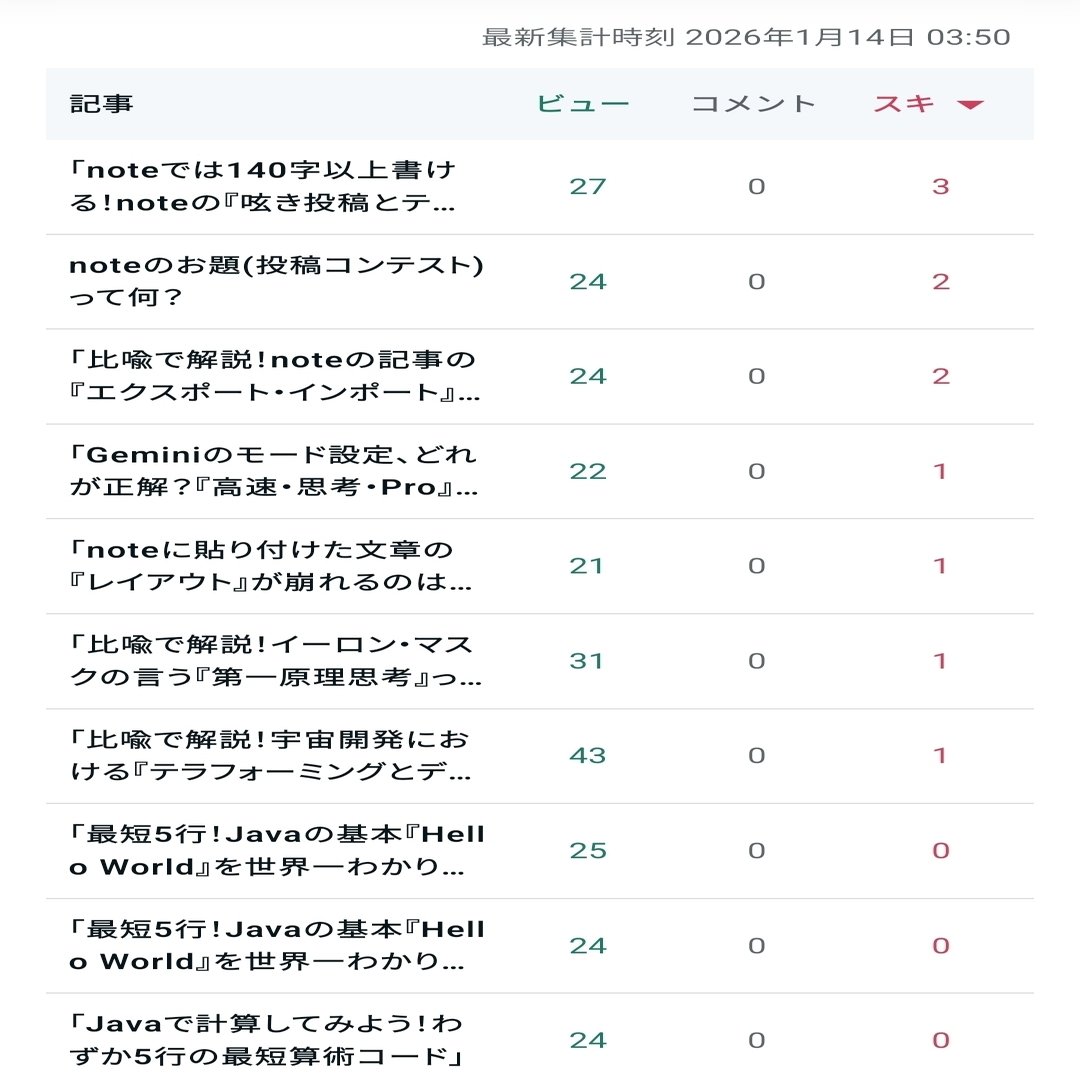Click the 記事 column header
The width and height of the screenshot is (1080, 1080).
[101, 104]
